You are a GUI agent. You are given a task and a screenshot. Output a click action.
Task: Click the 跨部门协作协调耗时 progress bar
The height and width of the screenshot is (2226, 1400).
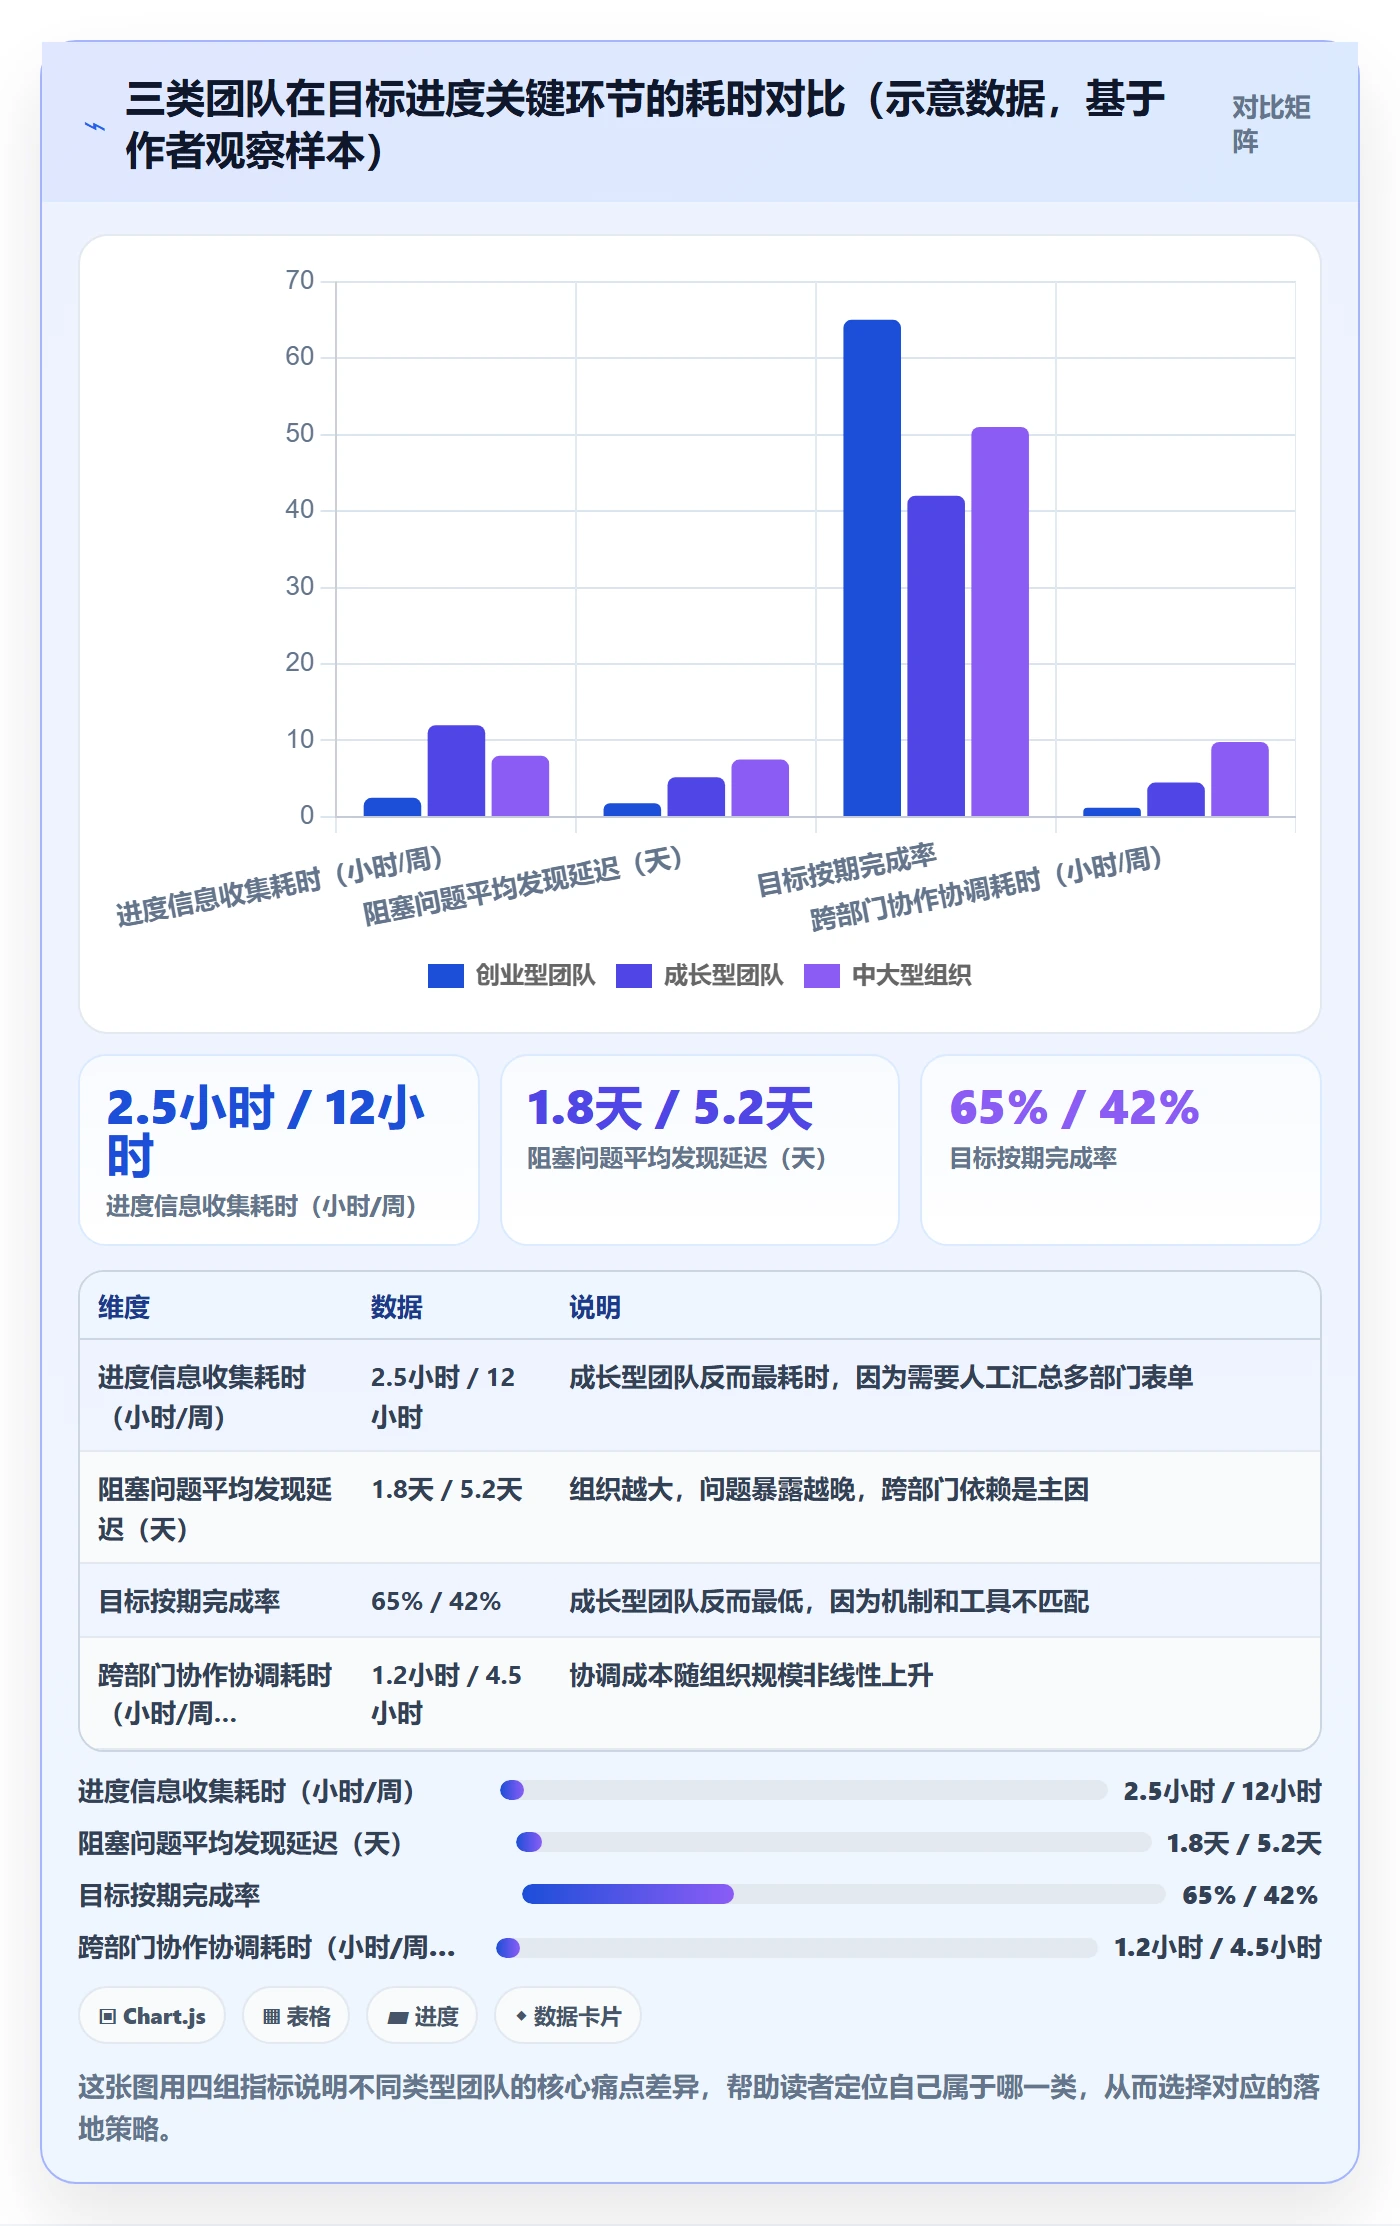pyautogui.click(x=797, y=1947)
